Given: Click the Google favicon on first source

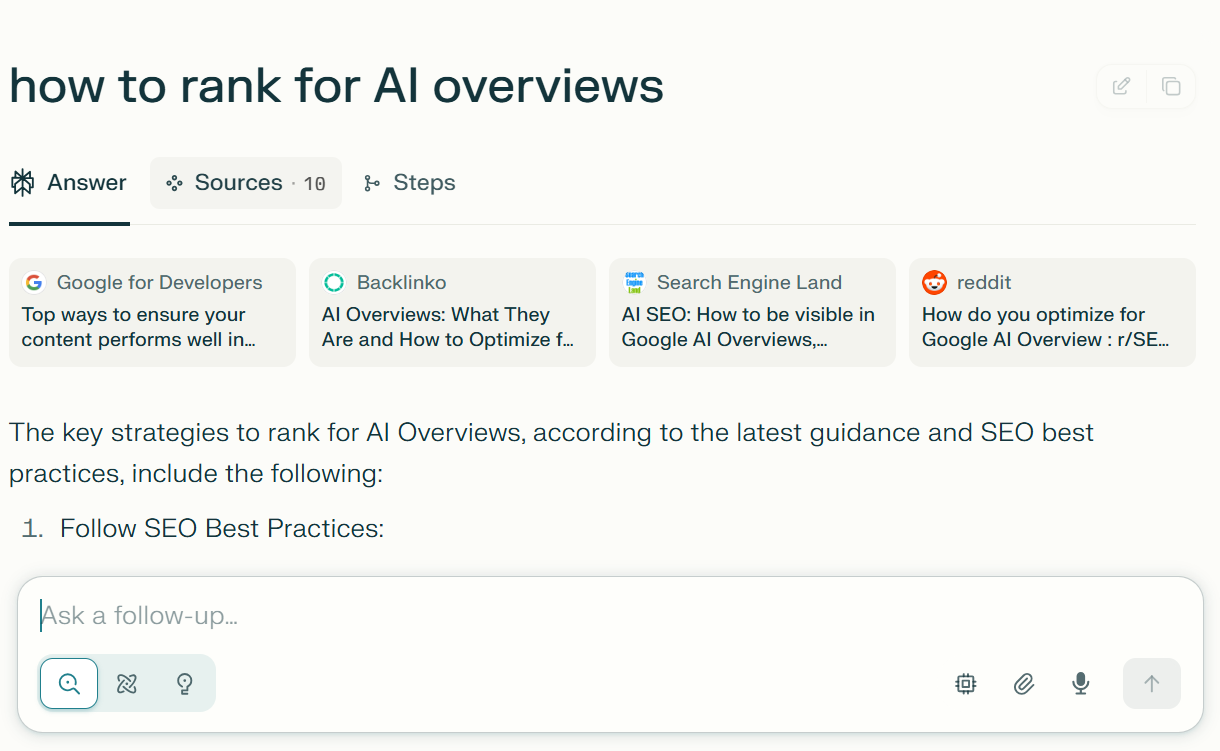Looking at the screenshot, I should tap(34, 283).
